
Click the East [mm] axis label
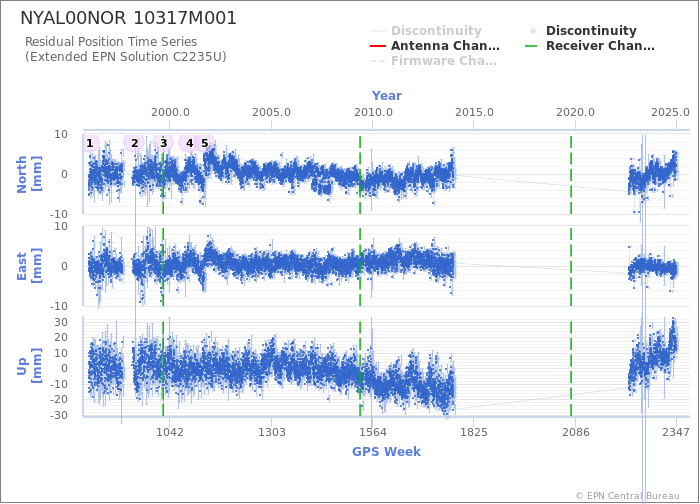(29, 266)
